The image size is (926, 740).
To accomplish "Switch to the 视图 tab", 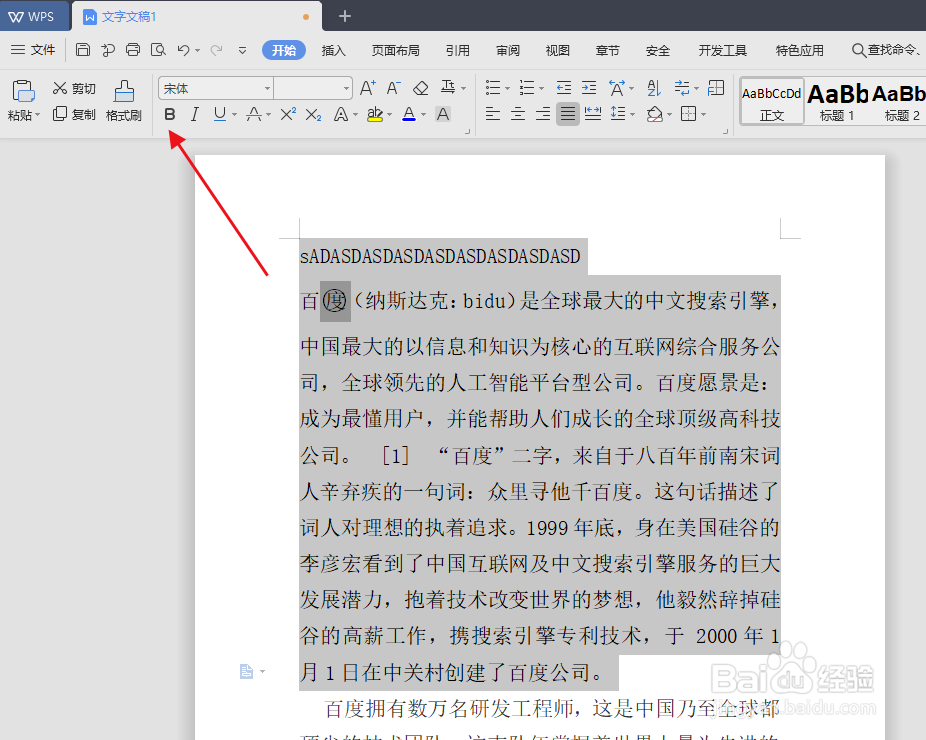I will click(x=557, y=51).
